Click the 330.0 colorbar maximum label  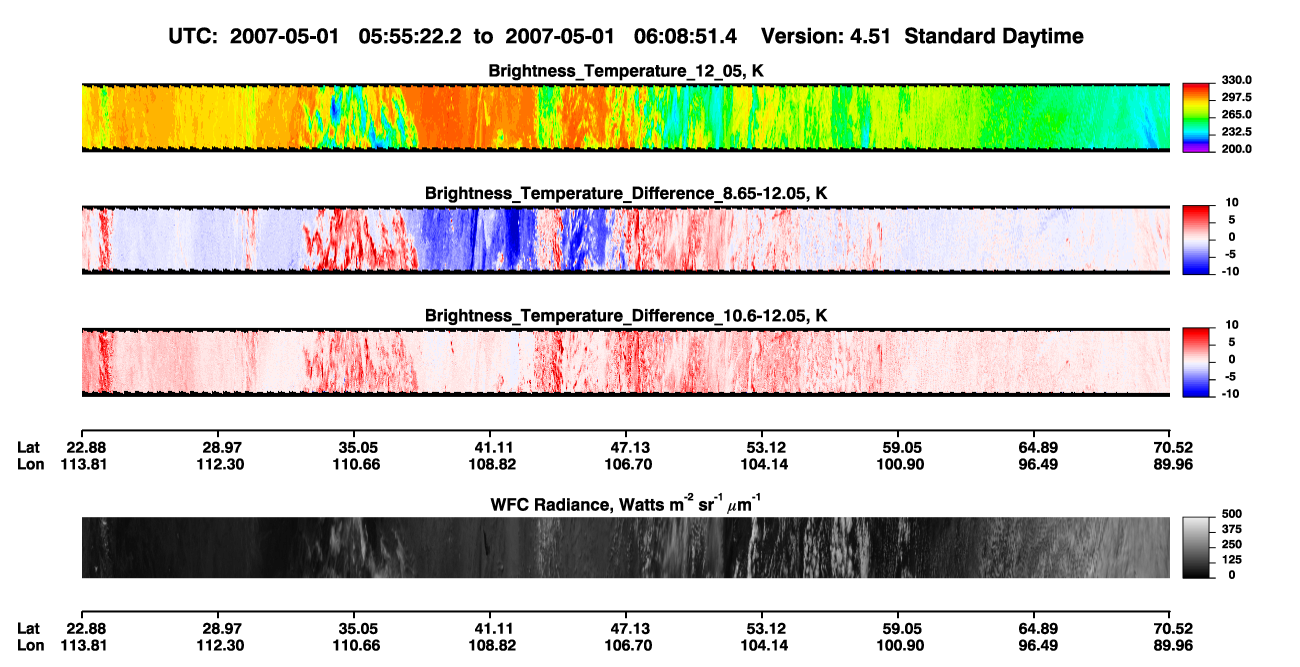[1236, 80]
